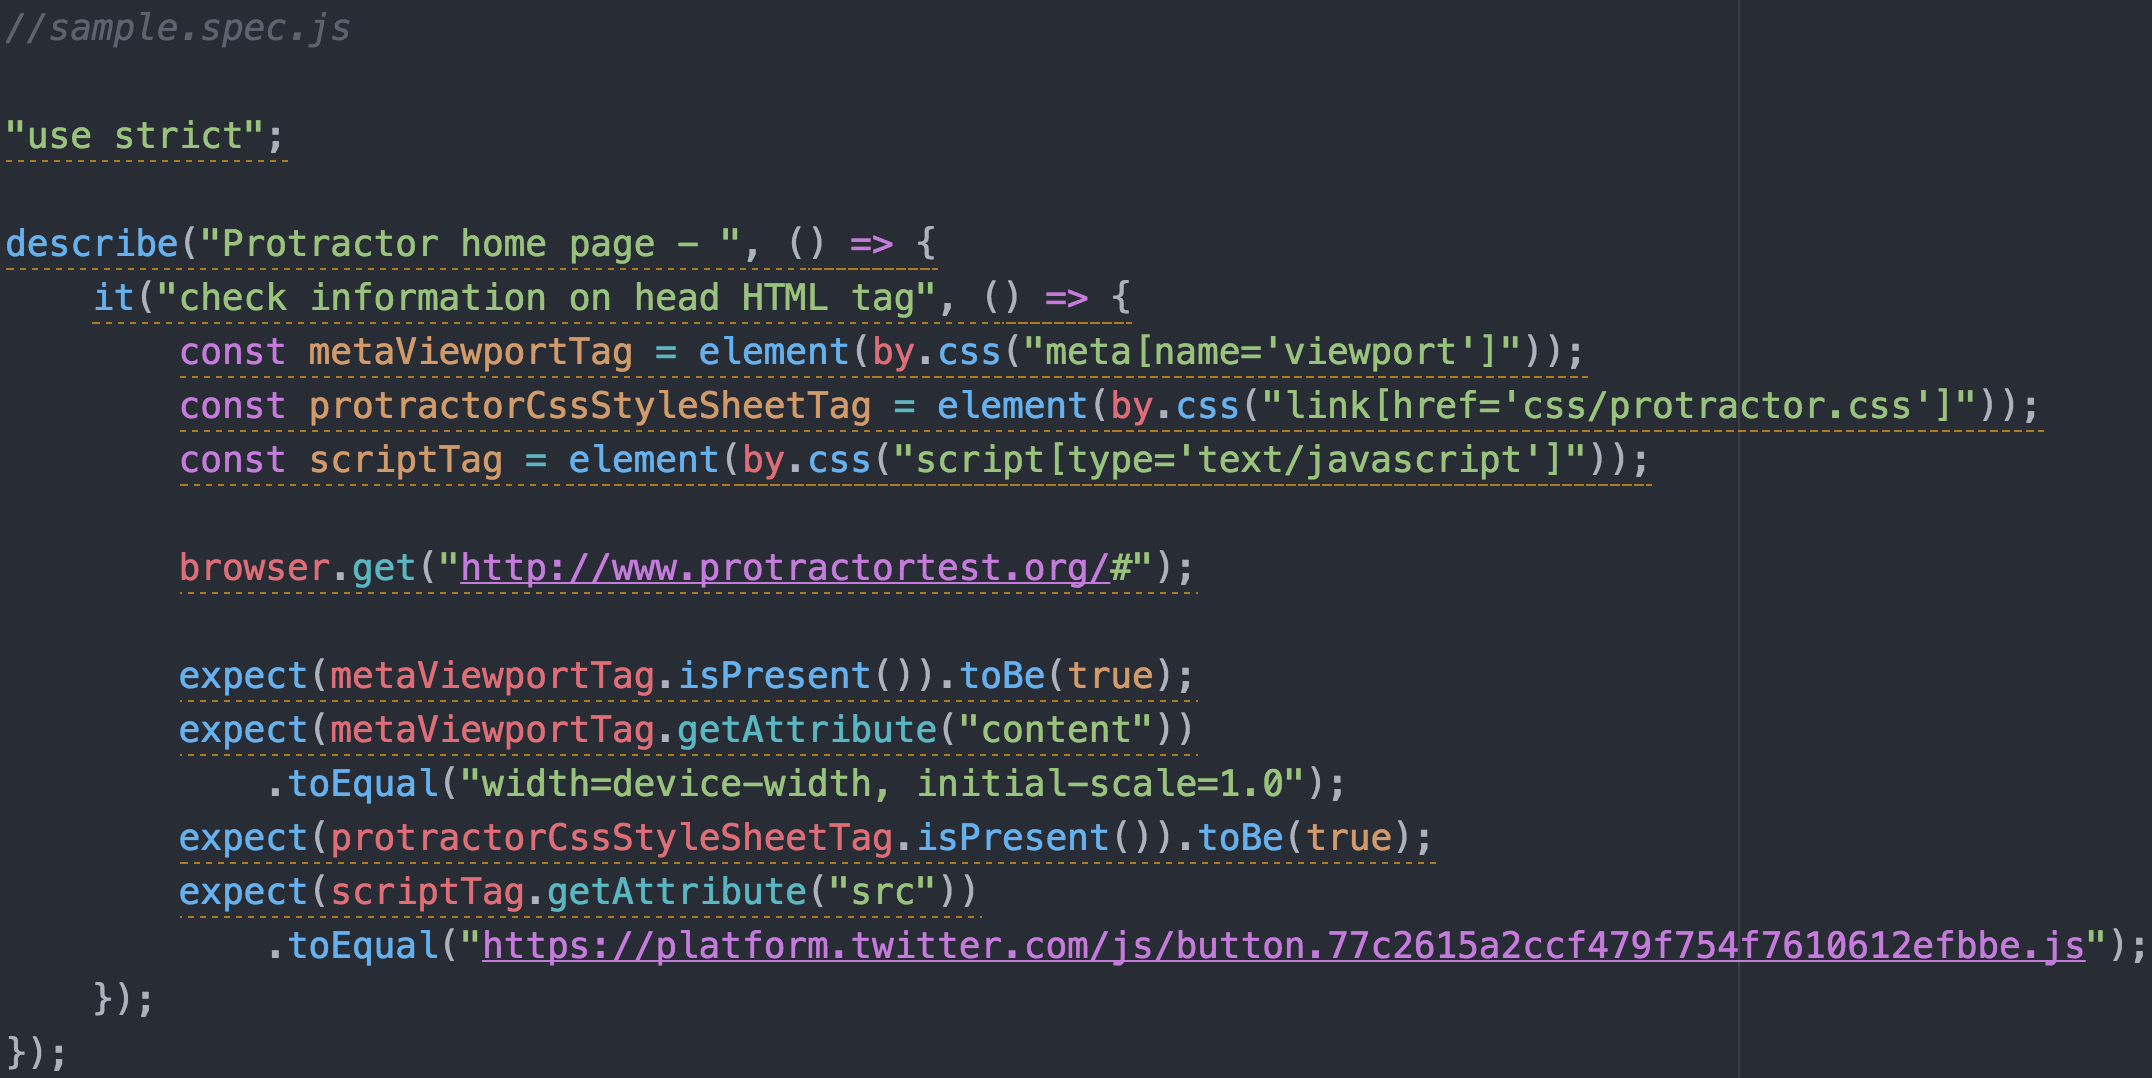Click the "width=device-width, initial-scale=1.0" string
The height and width of the screenshot is (1078, 2152).
882,784
